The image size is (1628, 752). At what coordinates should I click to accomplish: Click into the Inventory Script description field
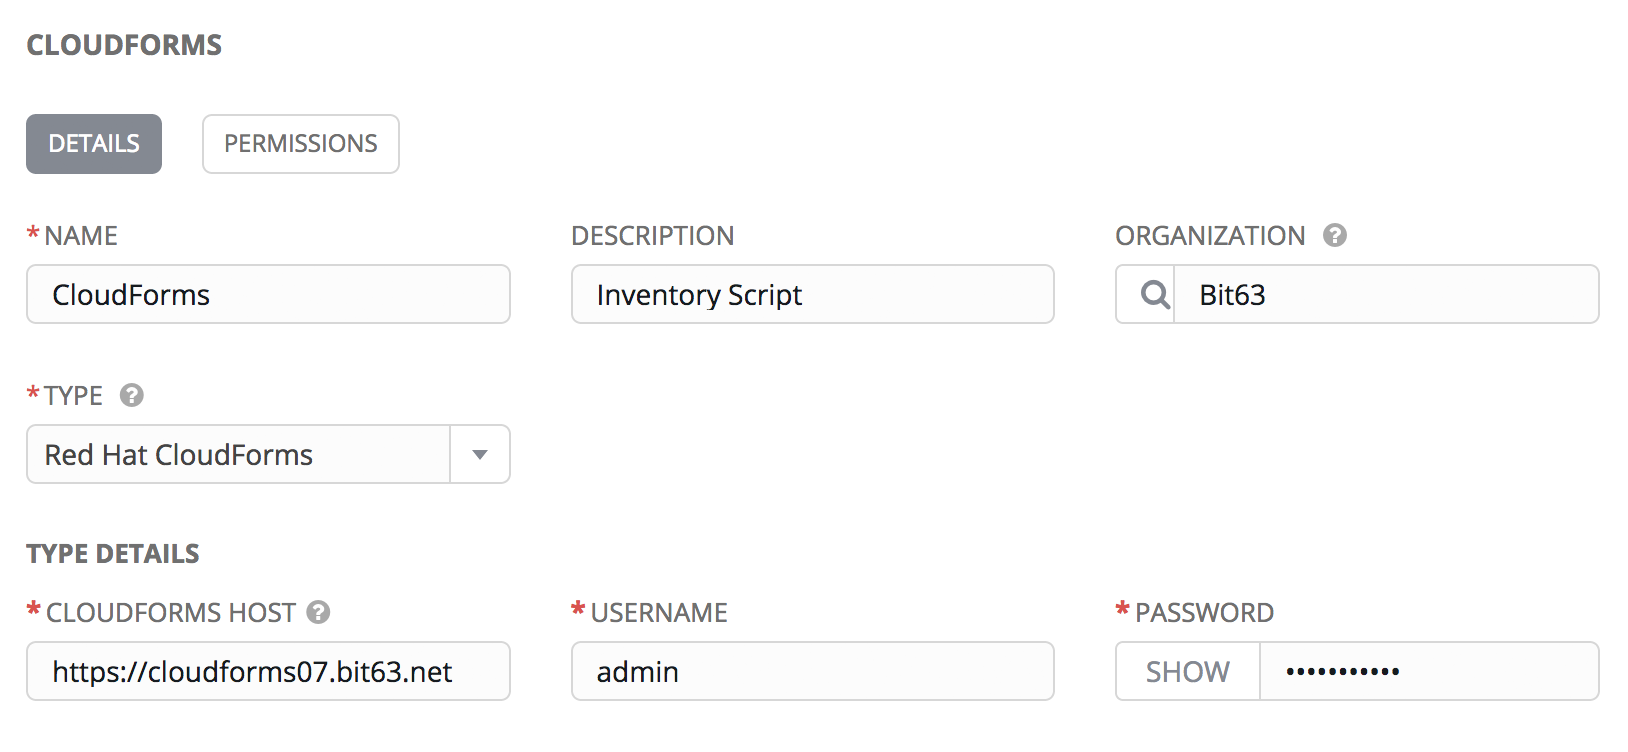click(812, 295)
